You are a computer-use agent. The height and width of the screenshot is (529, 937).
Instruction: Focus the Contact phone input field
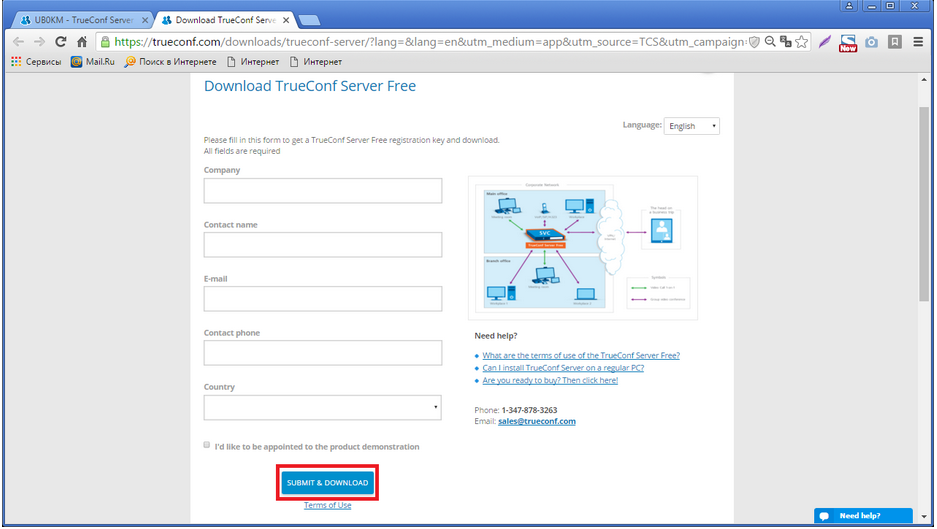click(323, 353)
